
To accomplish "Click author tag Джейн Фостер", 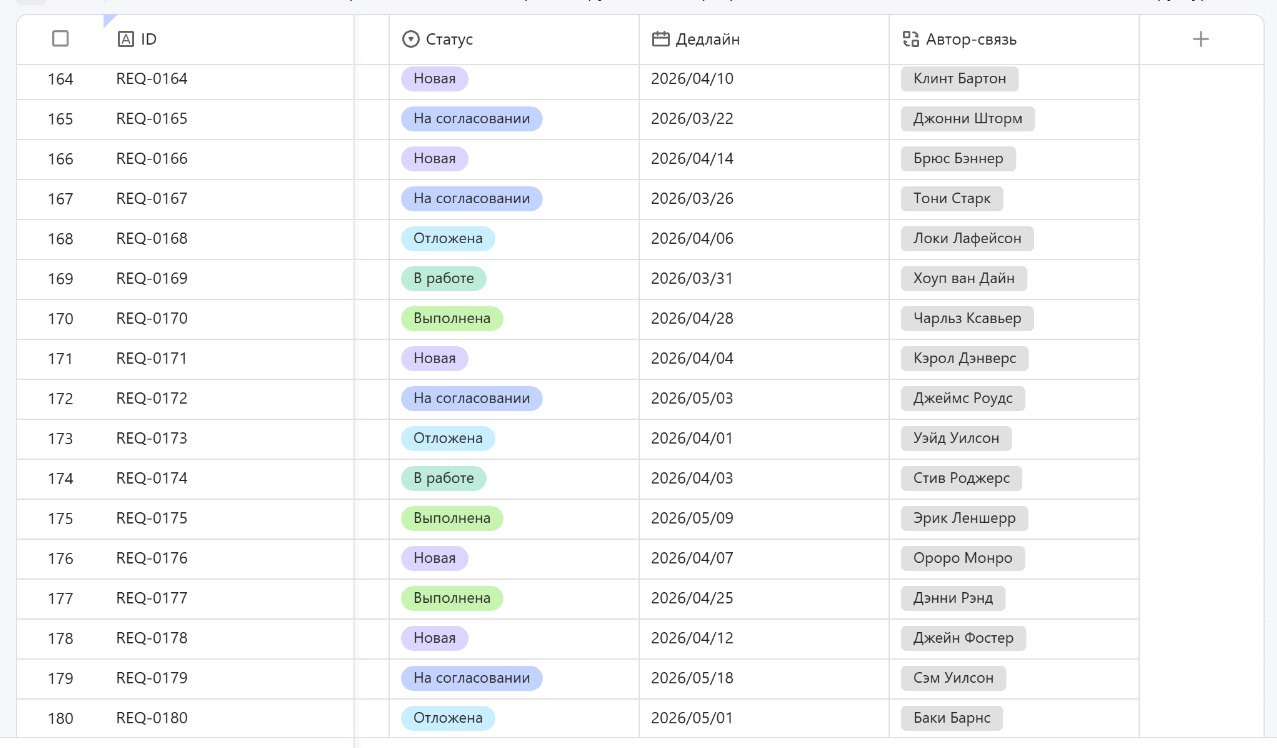I will pos(964,639).
